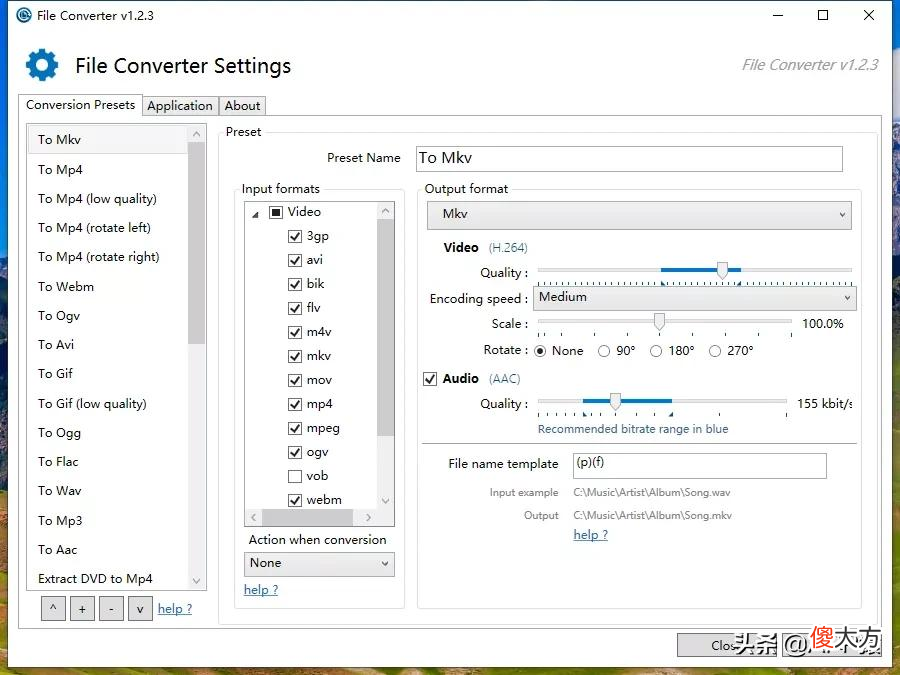Enable the vob input format checkbox

(294, 476)
